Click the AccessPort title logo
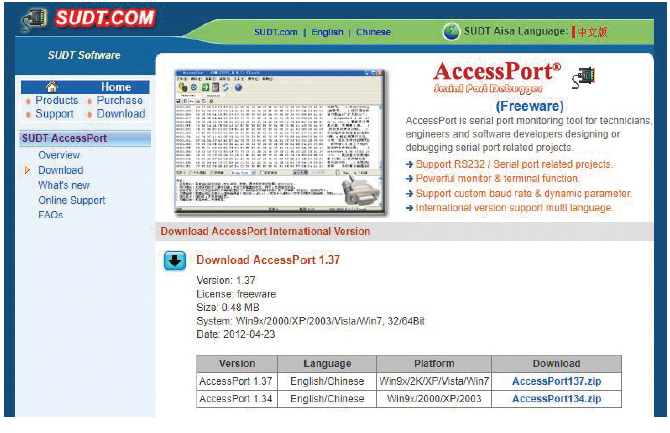The width and height of the screenshot is (670, 433). [x=497, y=78]
